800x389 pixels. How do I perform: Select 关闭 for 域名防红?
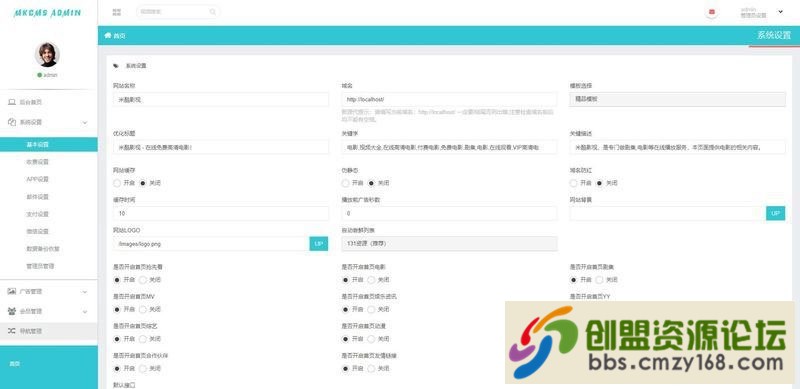599,183
